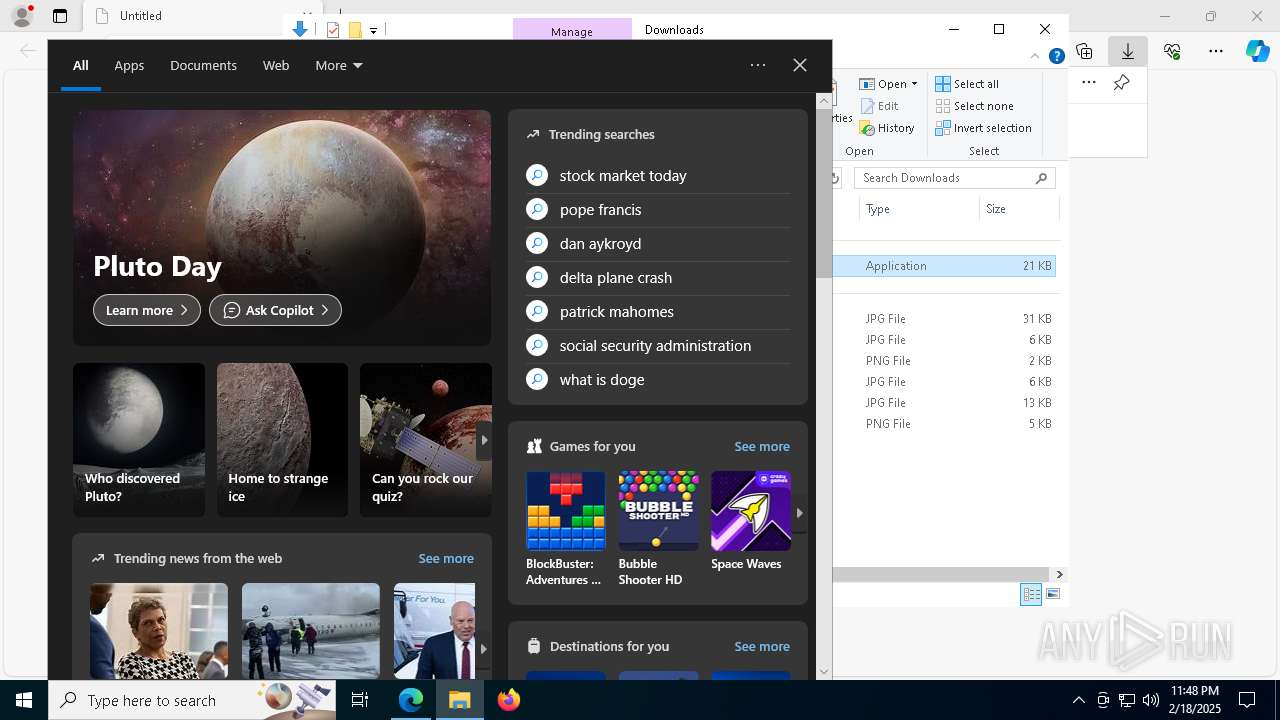
Task: Click the search icon beside 'what is doge'
Action: click(537, 380)
